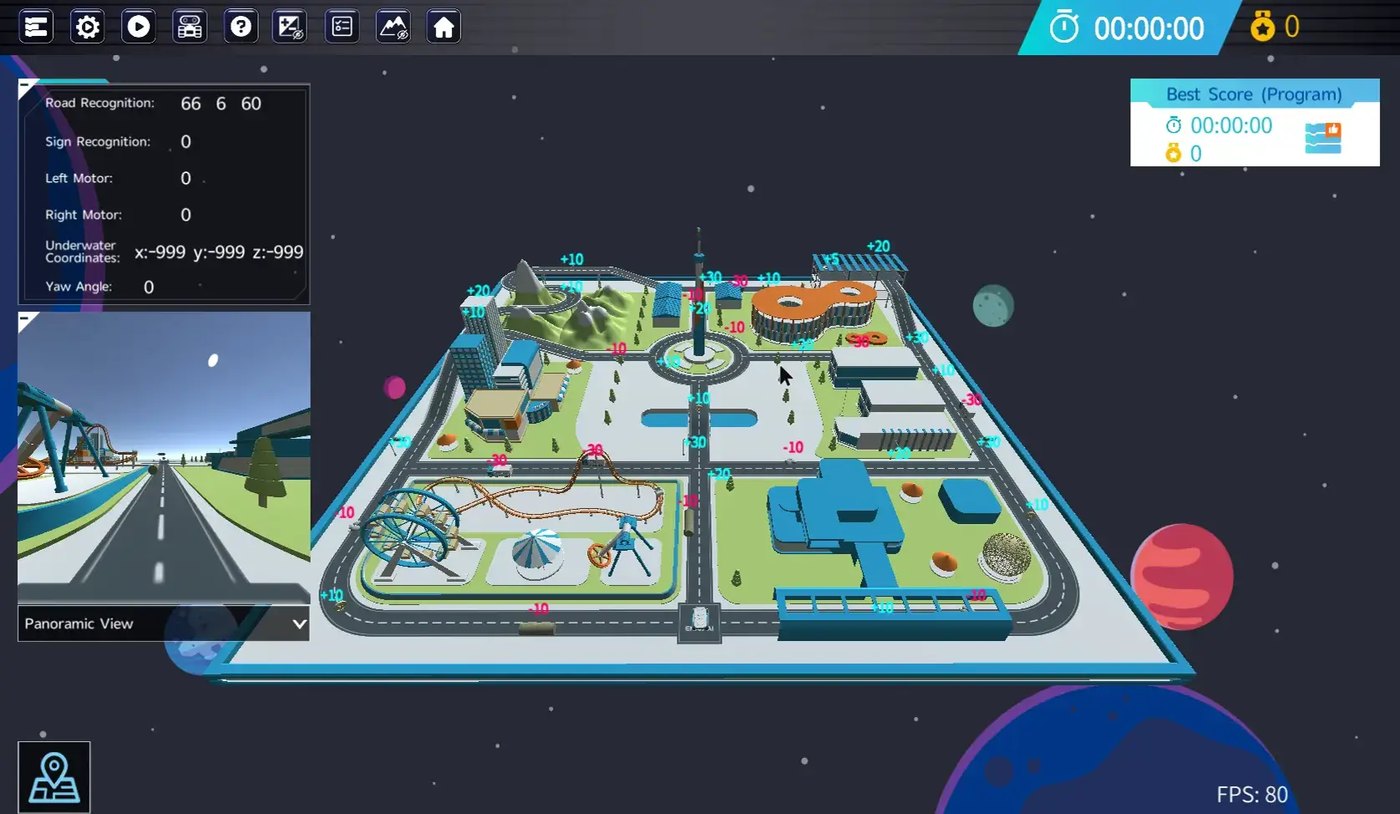Click the FPS: 80 indicator

[1252, 795]
